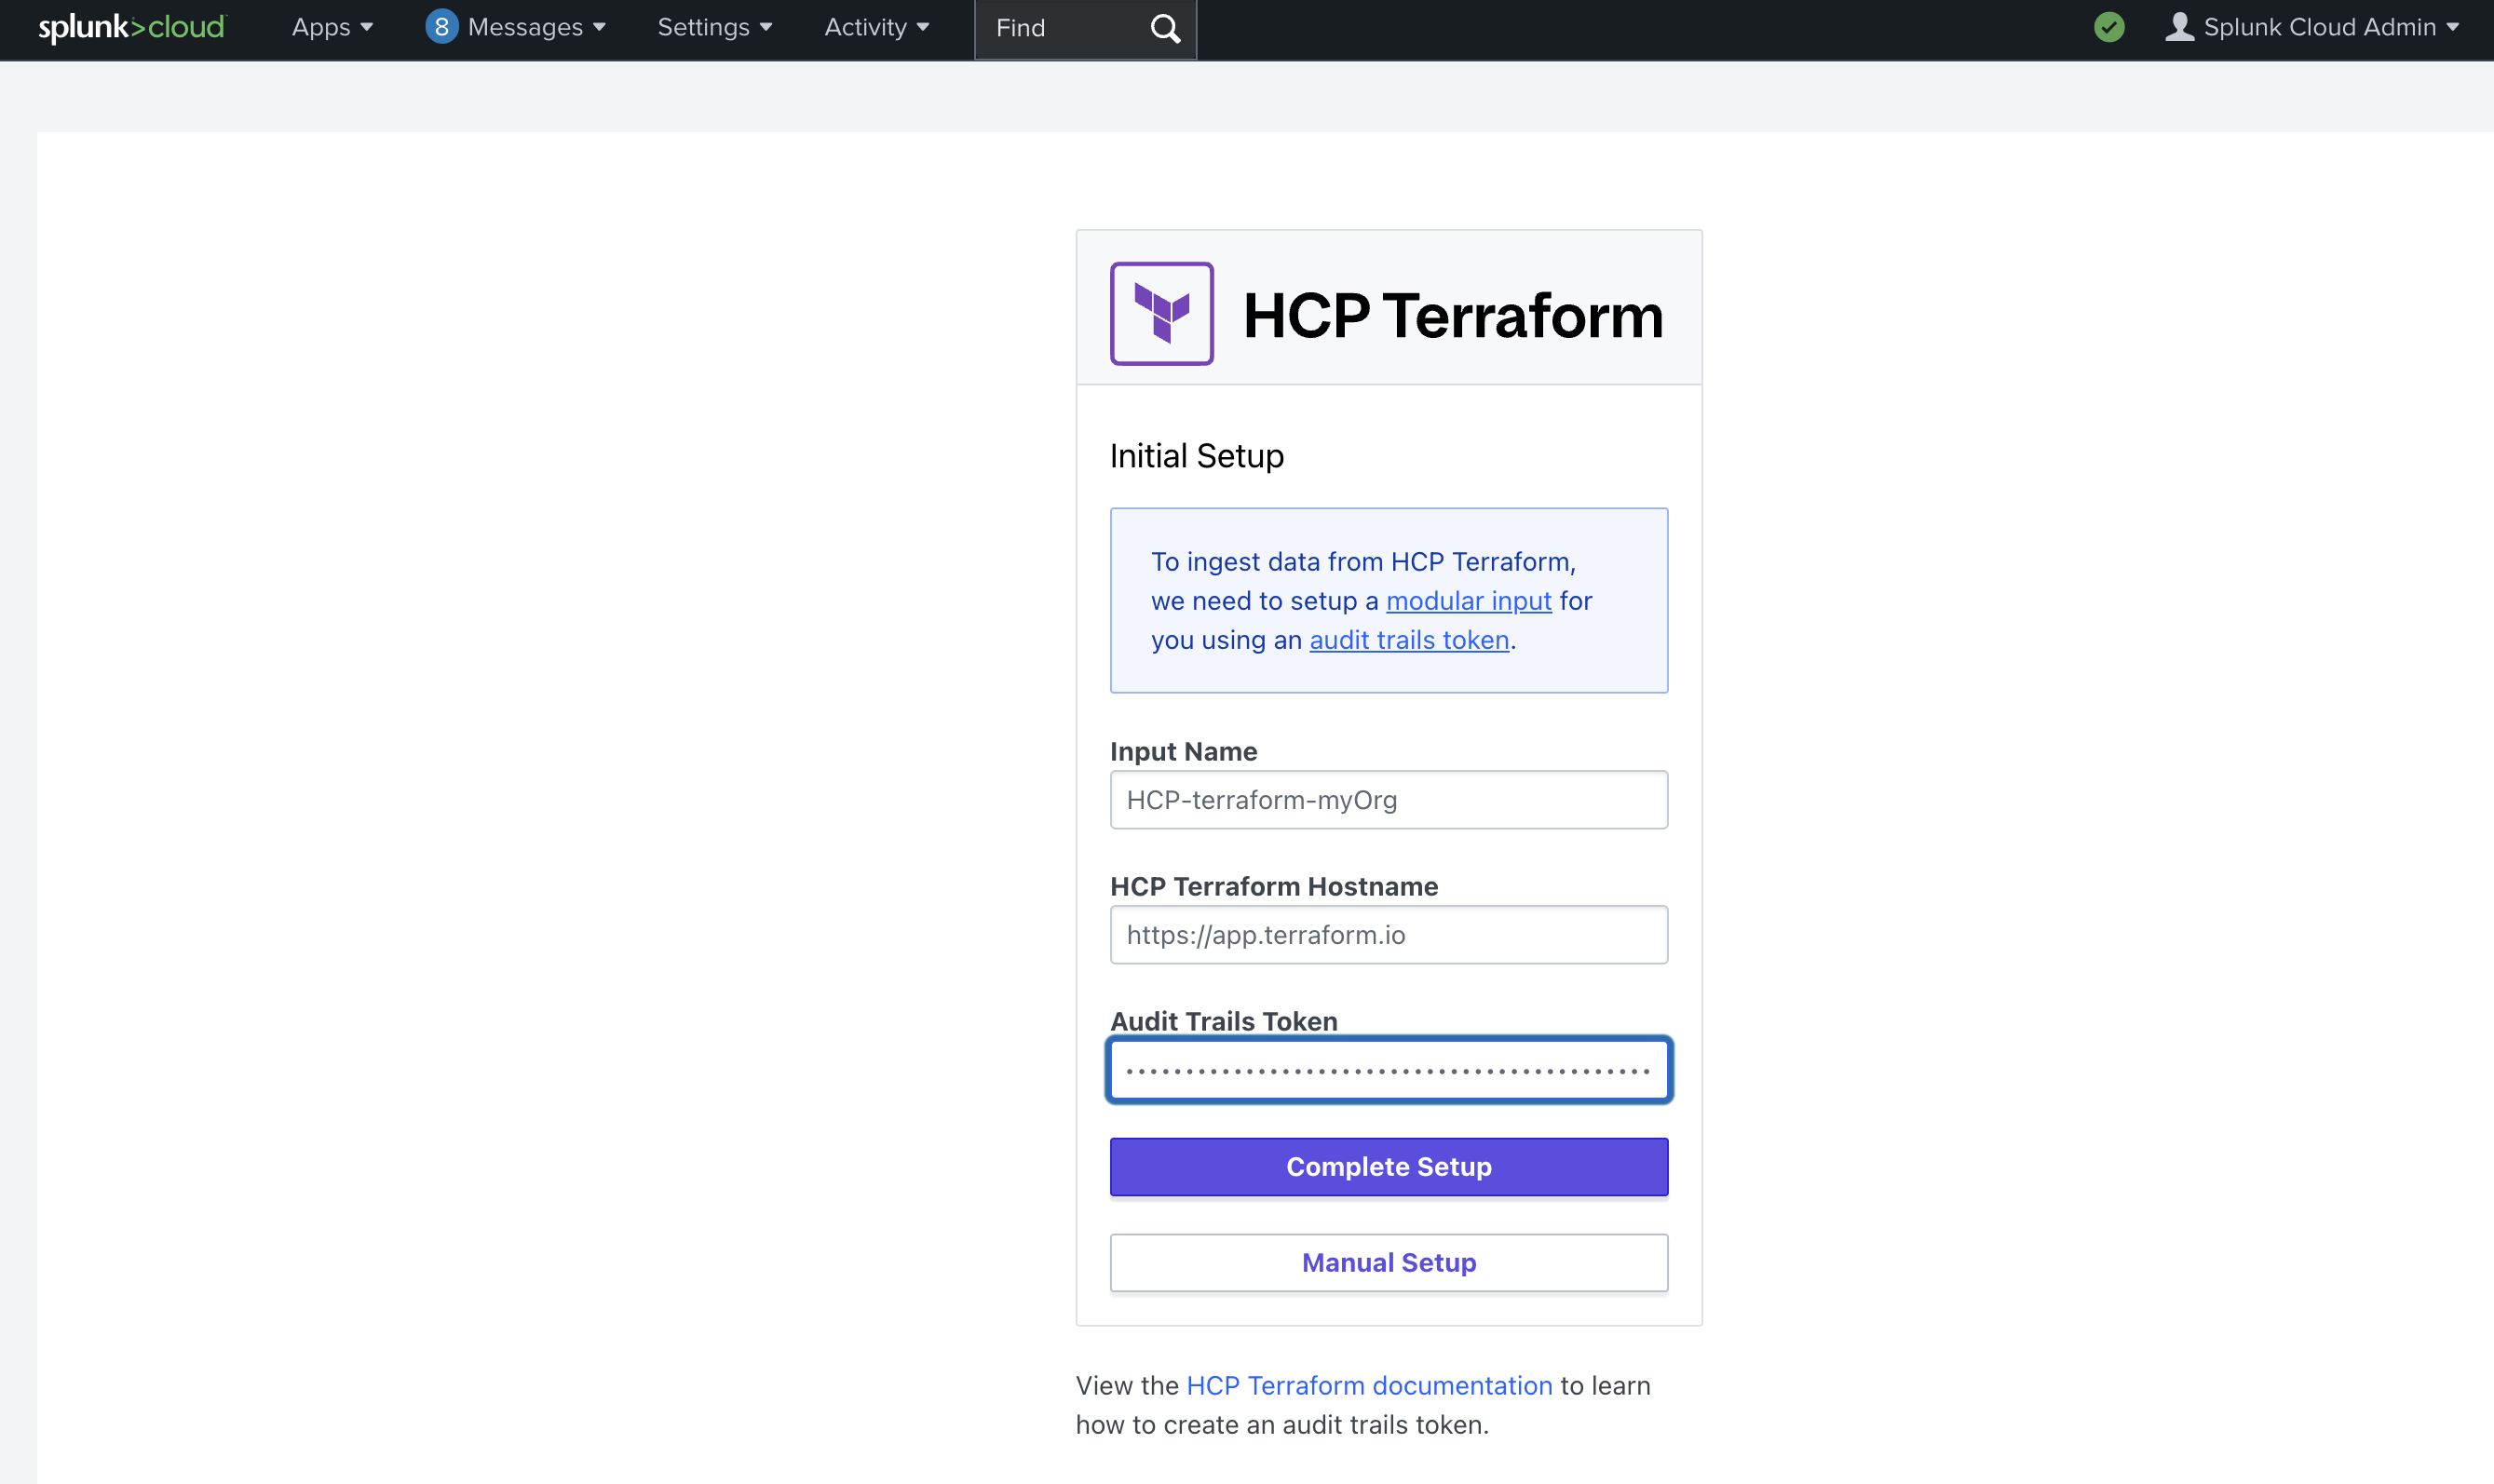
Task: Open HCP Terraform documentation link
Action: (x=1368, y=1385)
